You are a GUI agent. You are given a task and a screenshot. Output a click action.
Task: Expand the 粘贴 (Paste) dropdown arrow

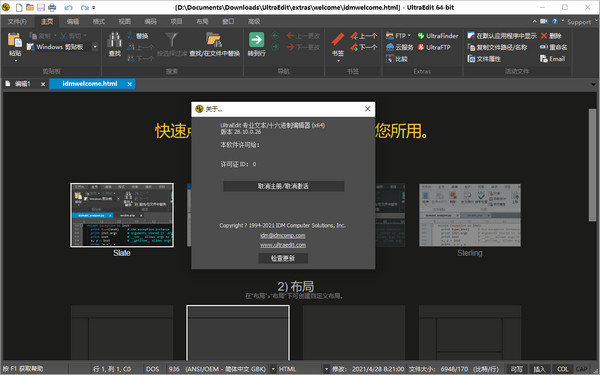pyautogui.click(x=15, y=60)
